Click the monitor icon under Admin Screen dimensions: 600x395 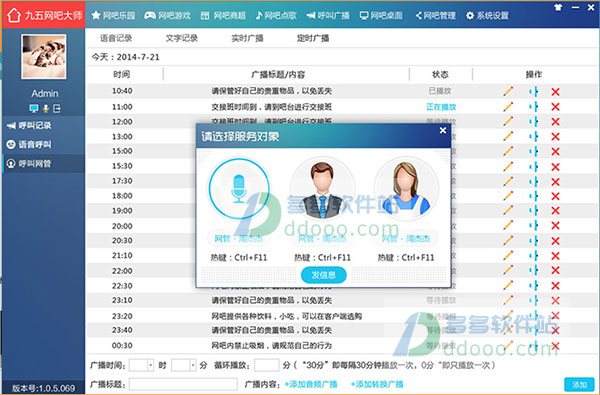click(34, 109)
